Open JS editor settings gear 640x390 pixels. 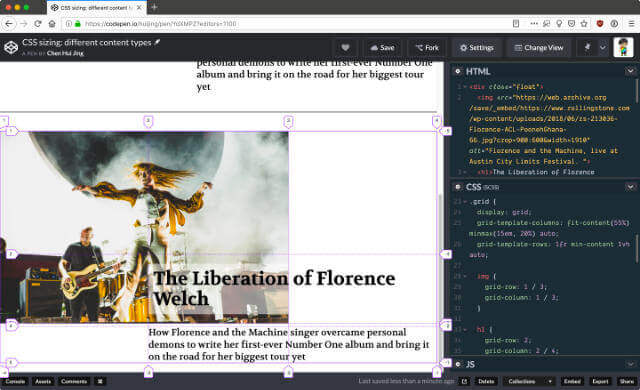coord(458,364)
